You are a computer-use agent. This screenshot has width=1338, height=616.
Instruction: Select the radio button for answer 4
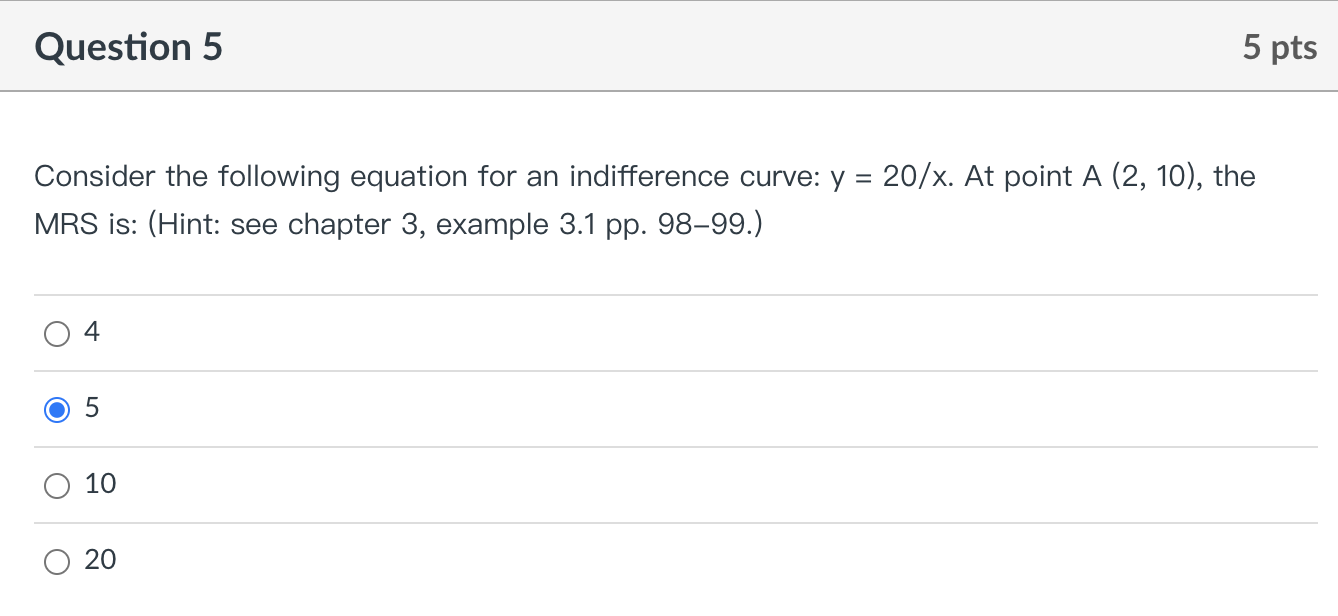[57, 333]
